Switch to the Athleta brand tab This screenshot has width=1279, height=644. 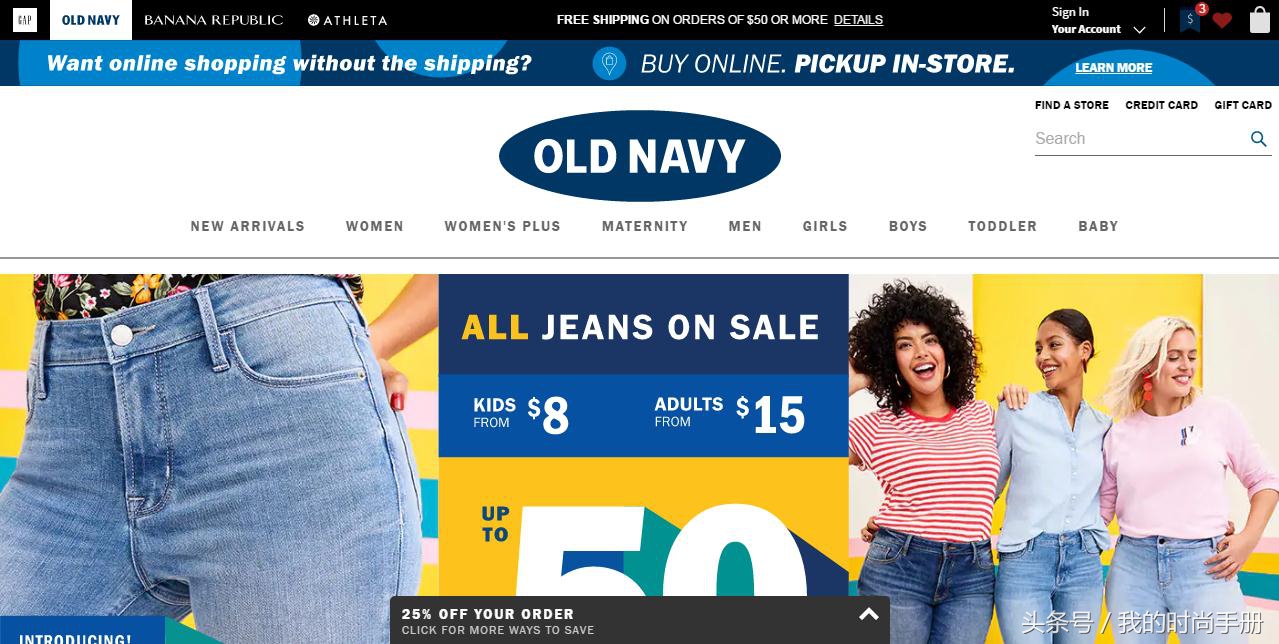pyautogui.click(x=348, y=20)
